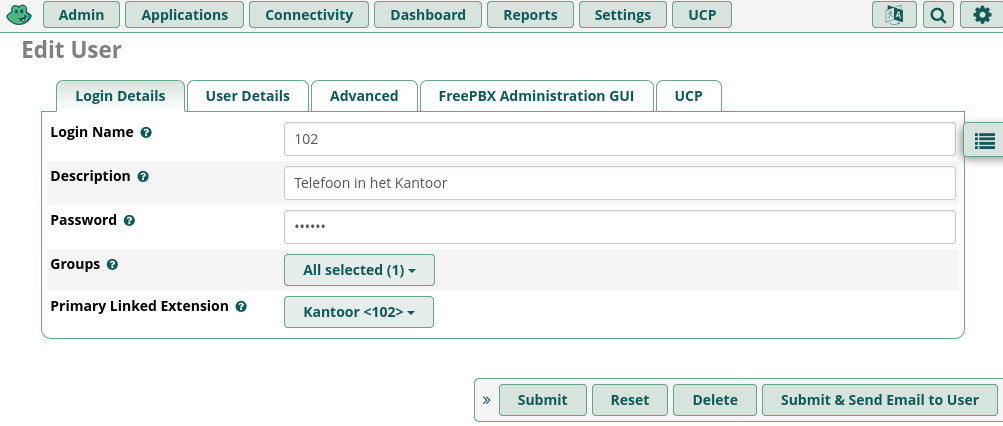Screen dimensions: 1003x426
Task: Open the gear settings icon
Action: [x=982, y=15]
